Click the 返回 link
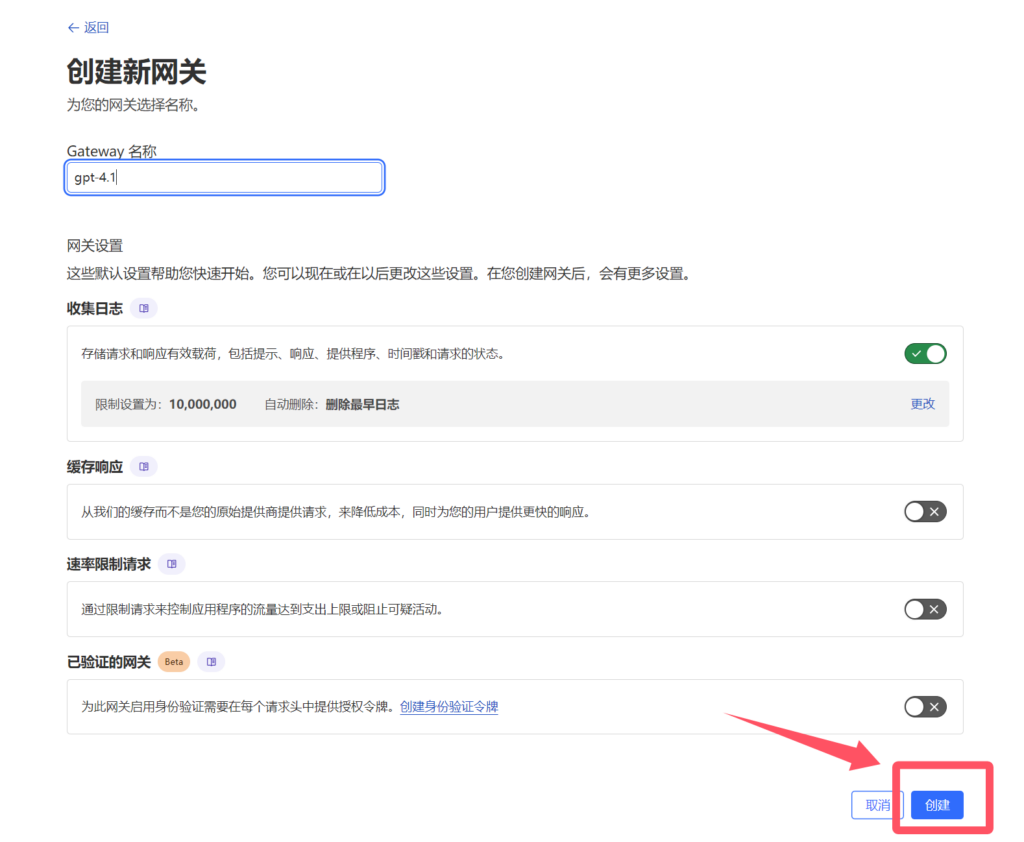 click(94, 27)
